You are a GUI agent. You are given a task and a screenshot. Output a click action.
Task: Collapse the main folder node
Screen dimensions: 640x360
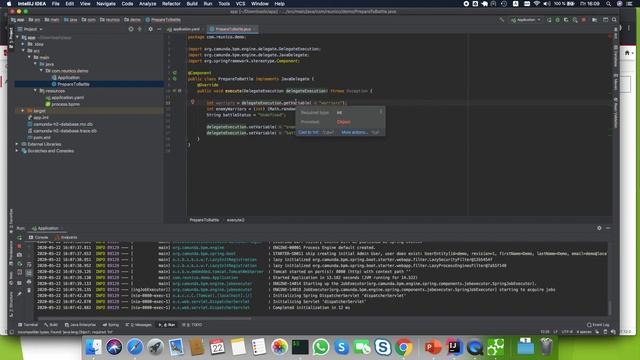tap(29, 57)
